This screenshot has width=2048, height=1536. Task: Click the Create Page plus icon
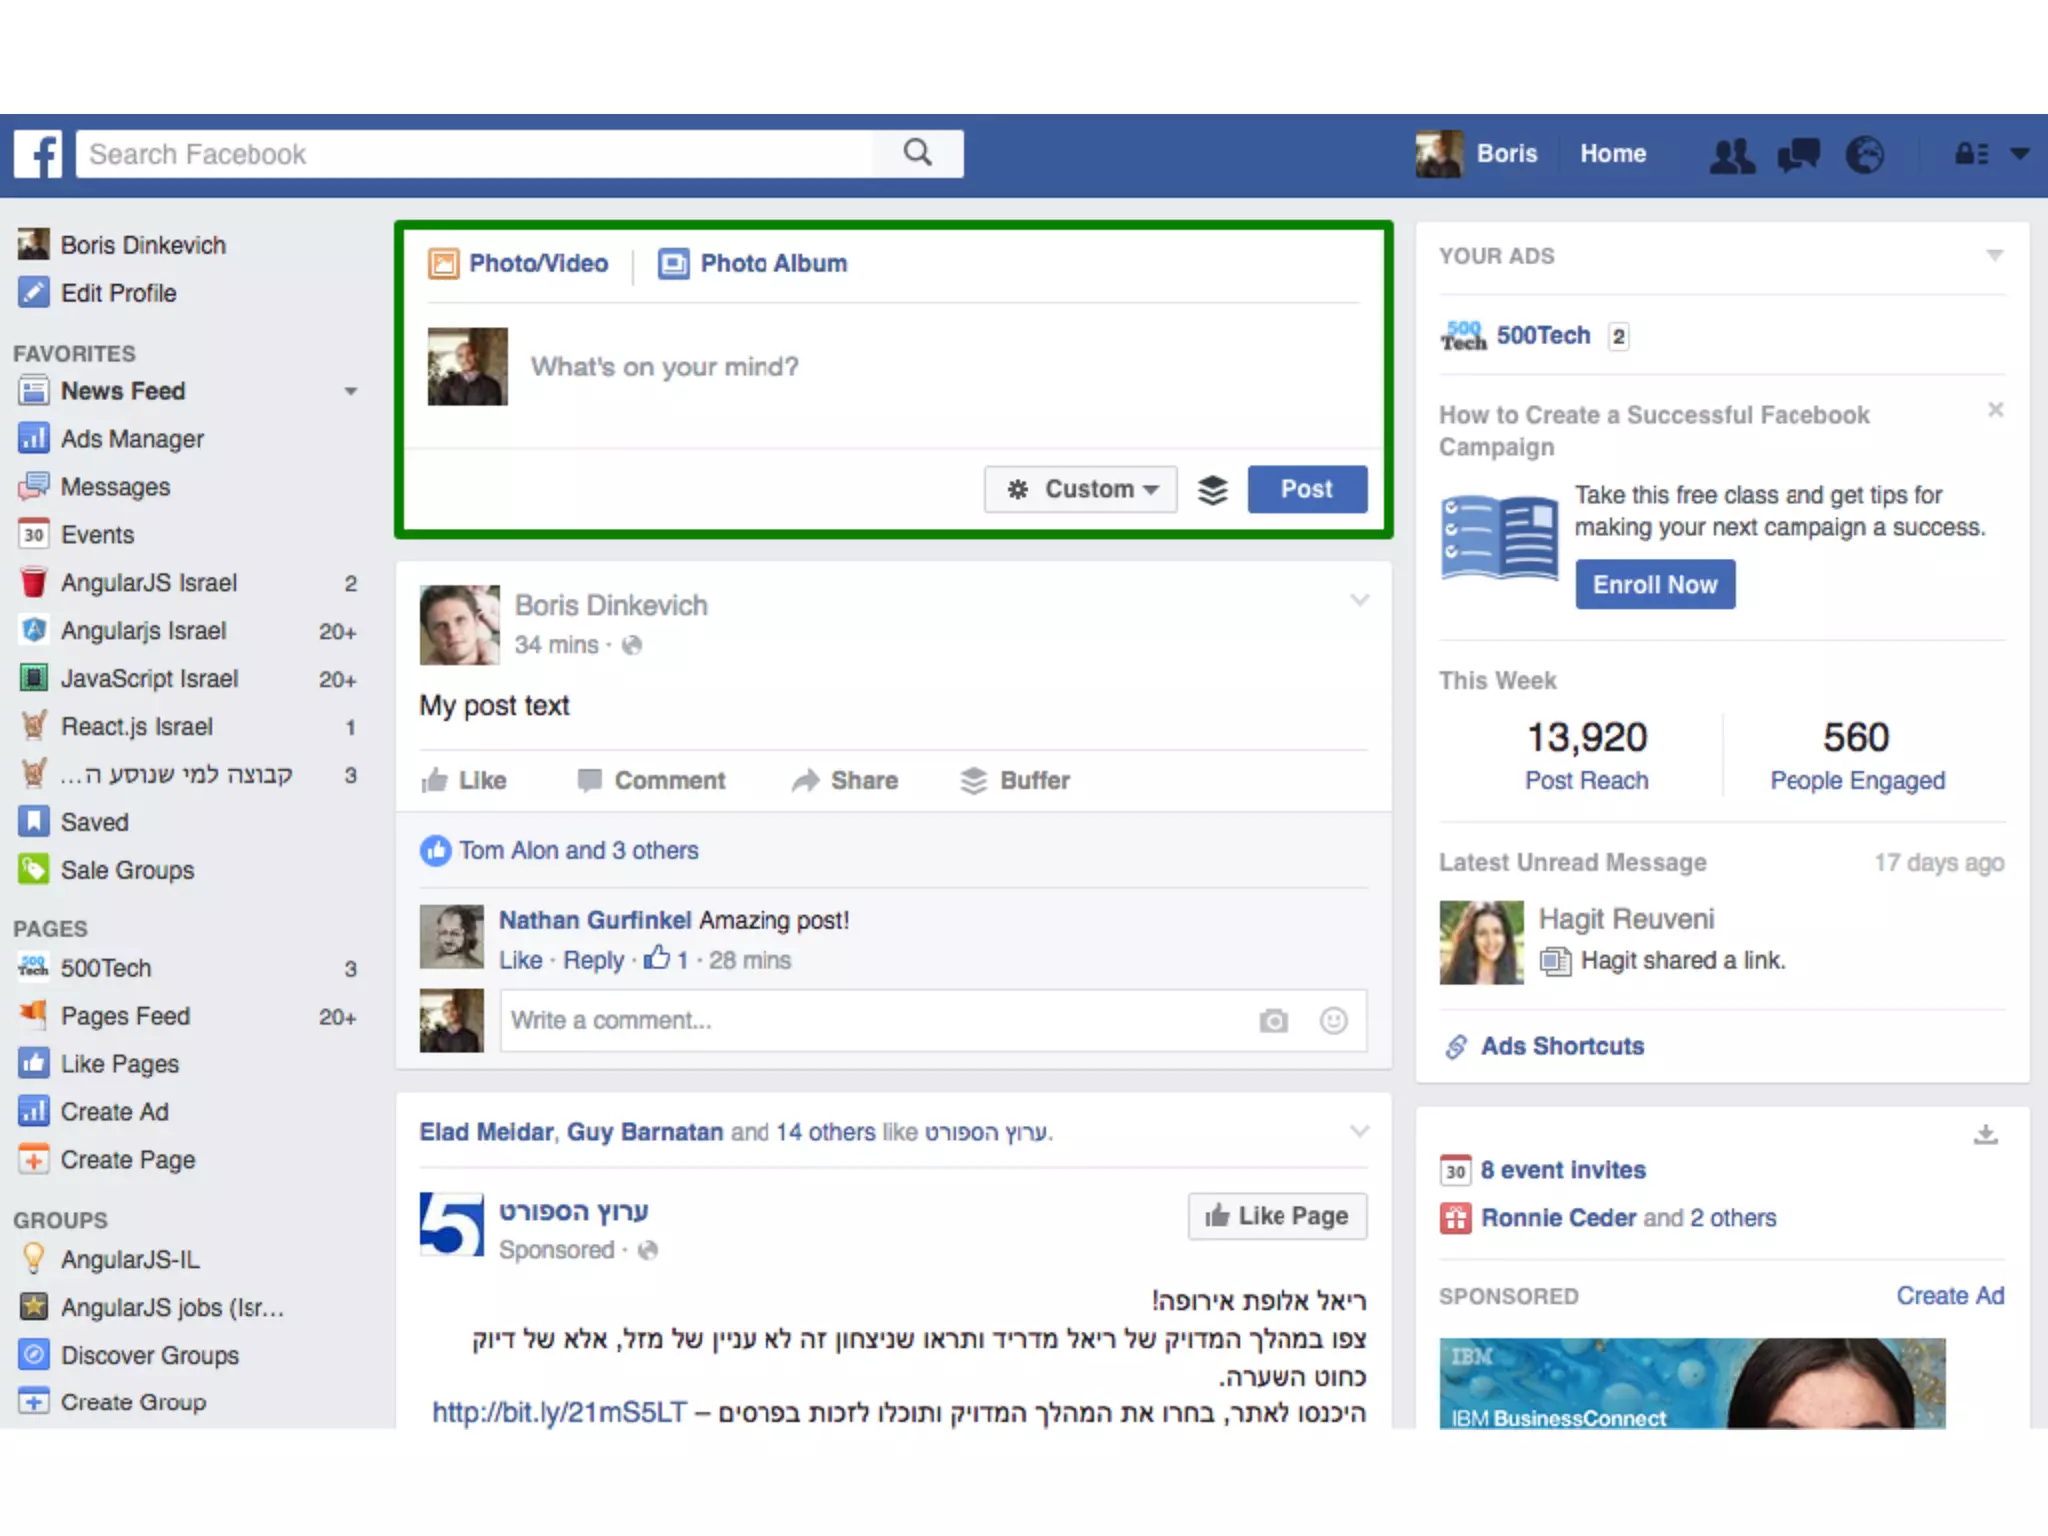click(34, 1159)
